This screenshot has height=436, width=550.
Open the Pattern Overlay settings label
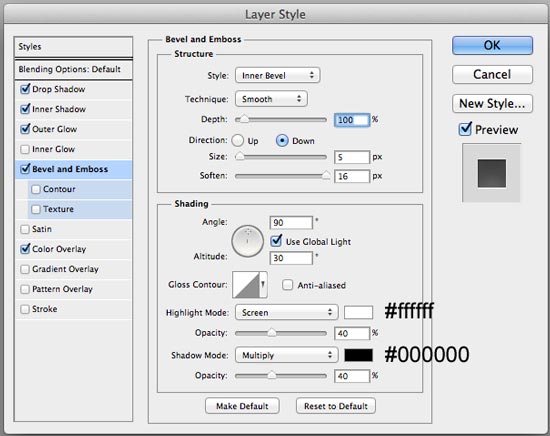[62, 289]
